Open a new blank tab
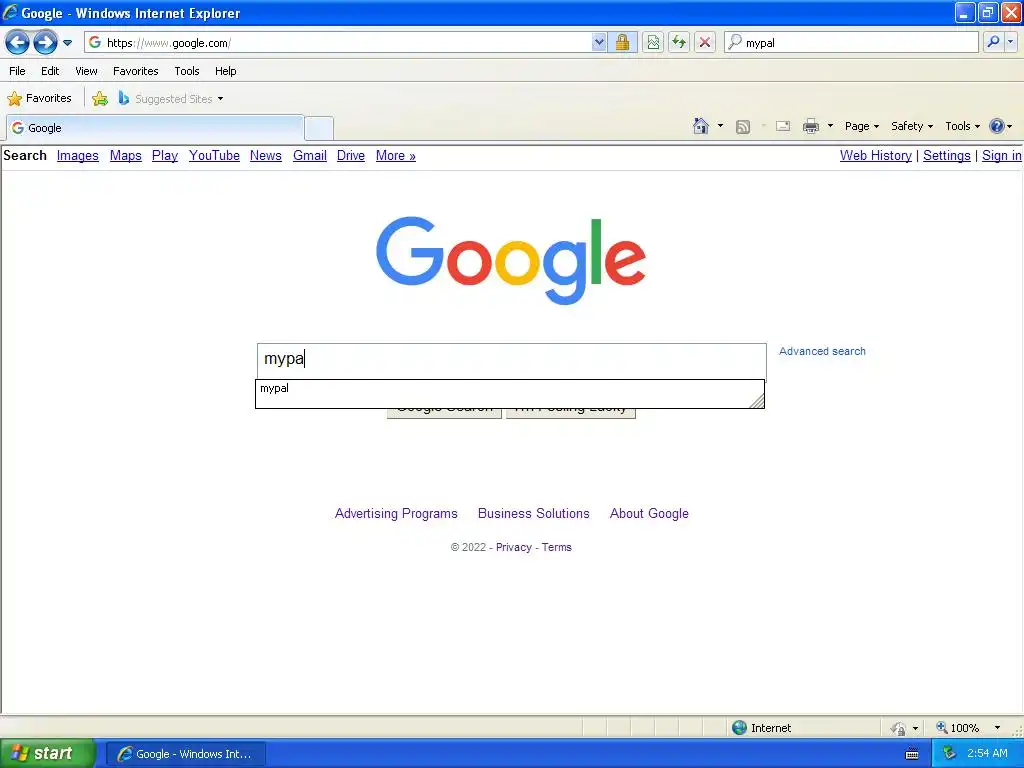 click(319, 128)
